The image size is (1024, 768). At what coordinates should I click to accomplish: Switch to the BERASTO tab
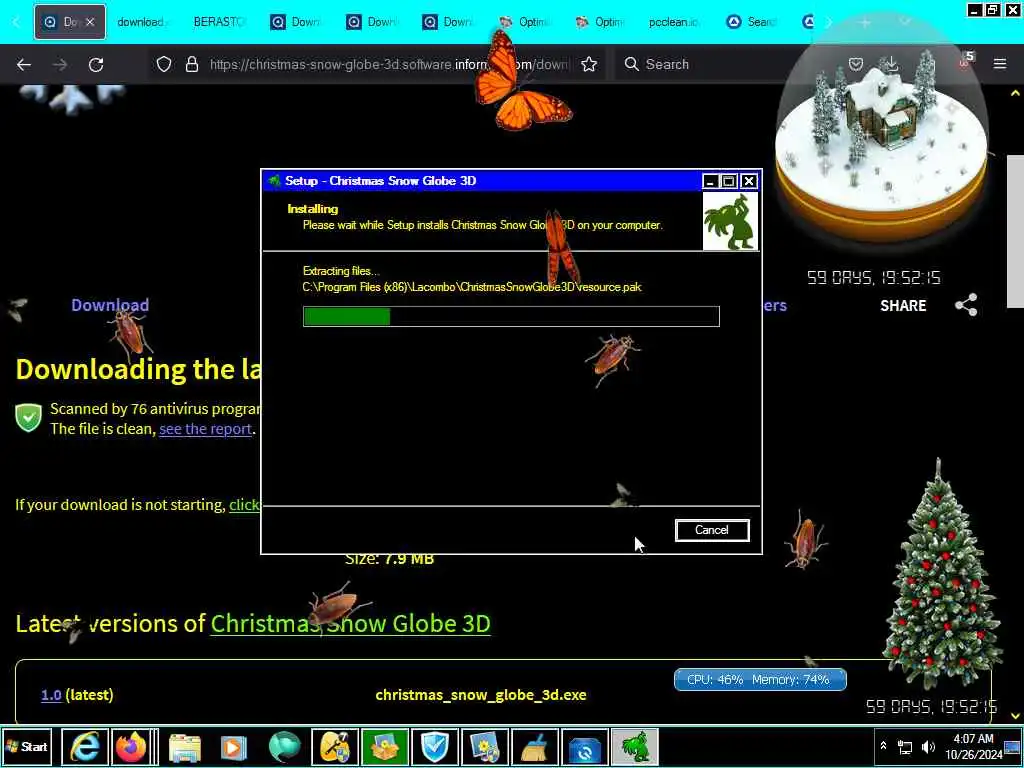[x=219, y=22]
